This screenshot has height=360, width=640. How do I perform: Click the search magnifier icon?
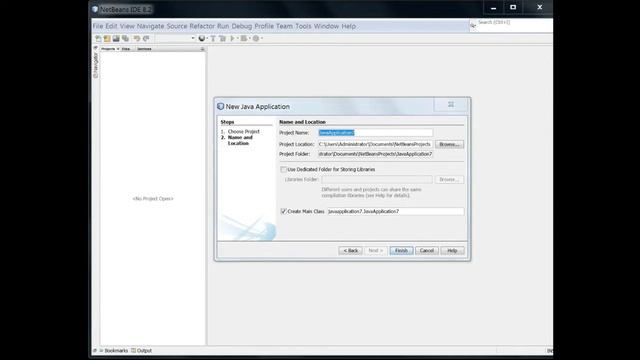(x=473, y=25)
